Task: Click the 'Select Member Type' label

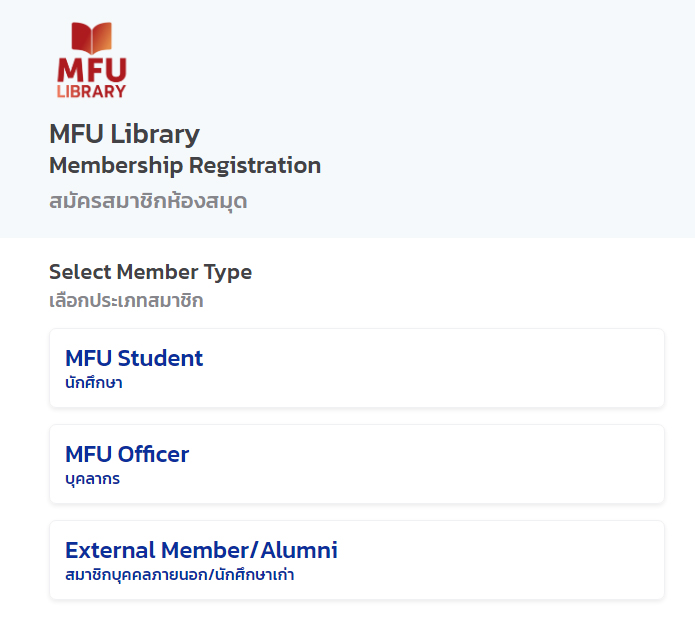Action: click(x=150, y=272)
